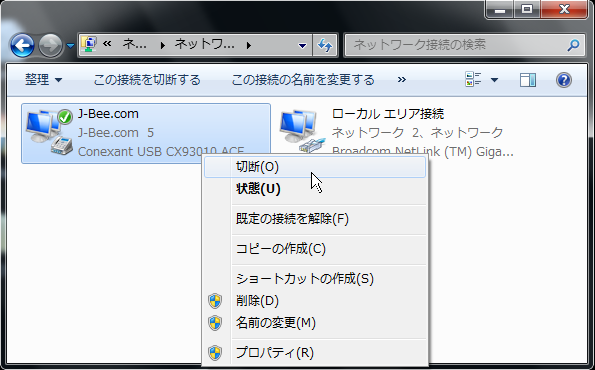Open Help with the blue question icon
The height and width of the screenshot is (370, 595).
(564, 80)
